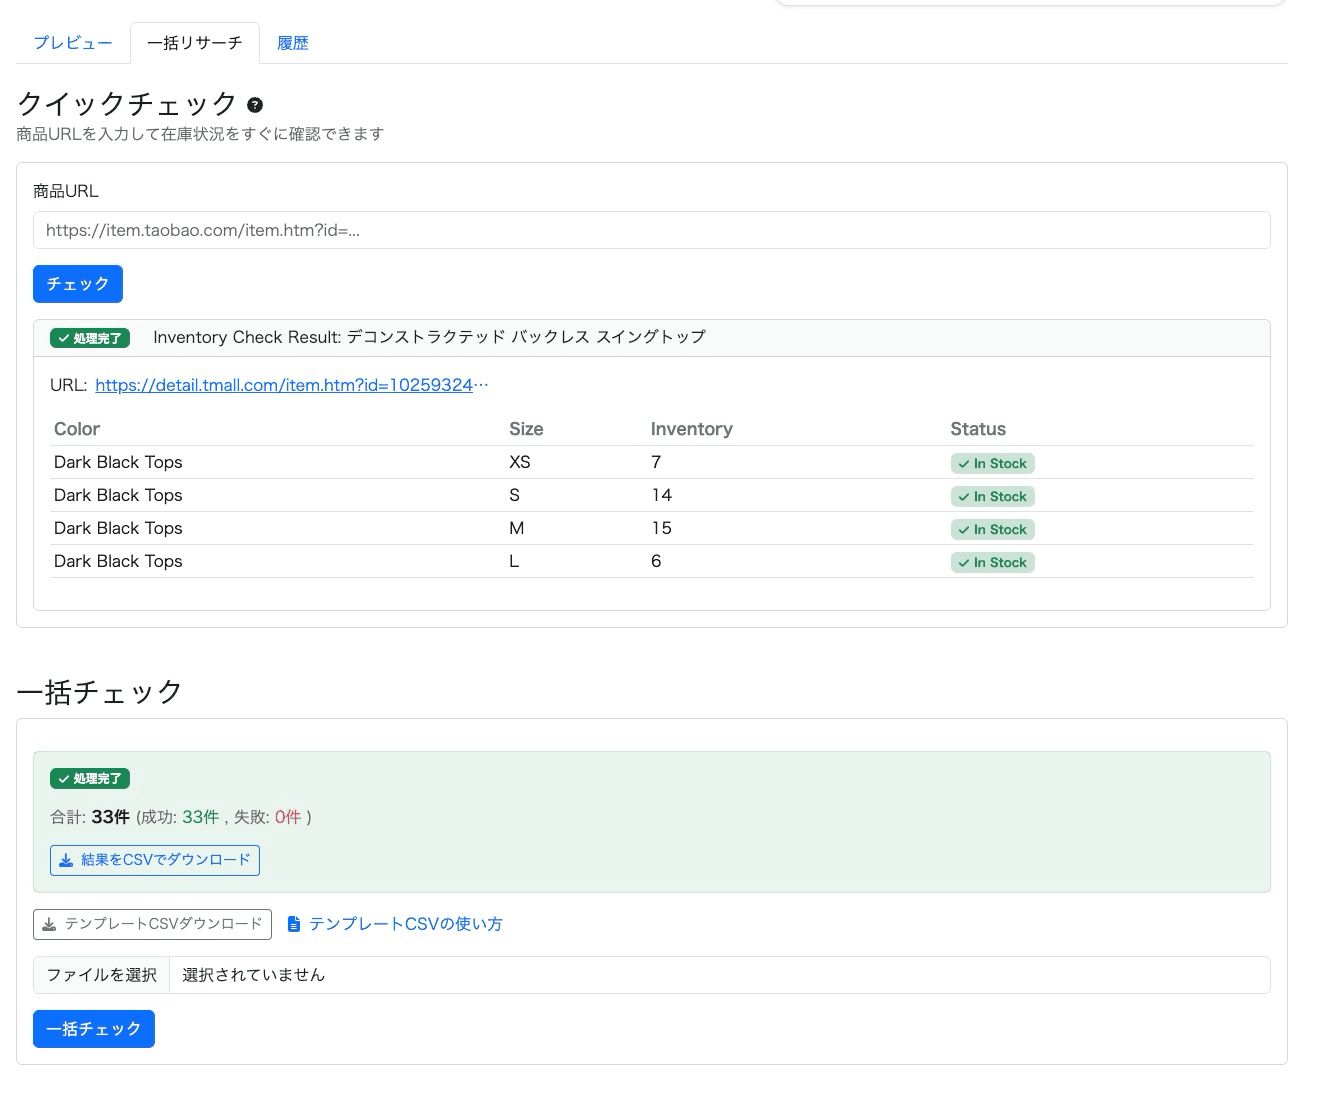Click the Inventory Check Result title text
The width and height of the screenshot is (1328, 1094).
(x=429, y=337)
